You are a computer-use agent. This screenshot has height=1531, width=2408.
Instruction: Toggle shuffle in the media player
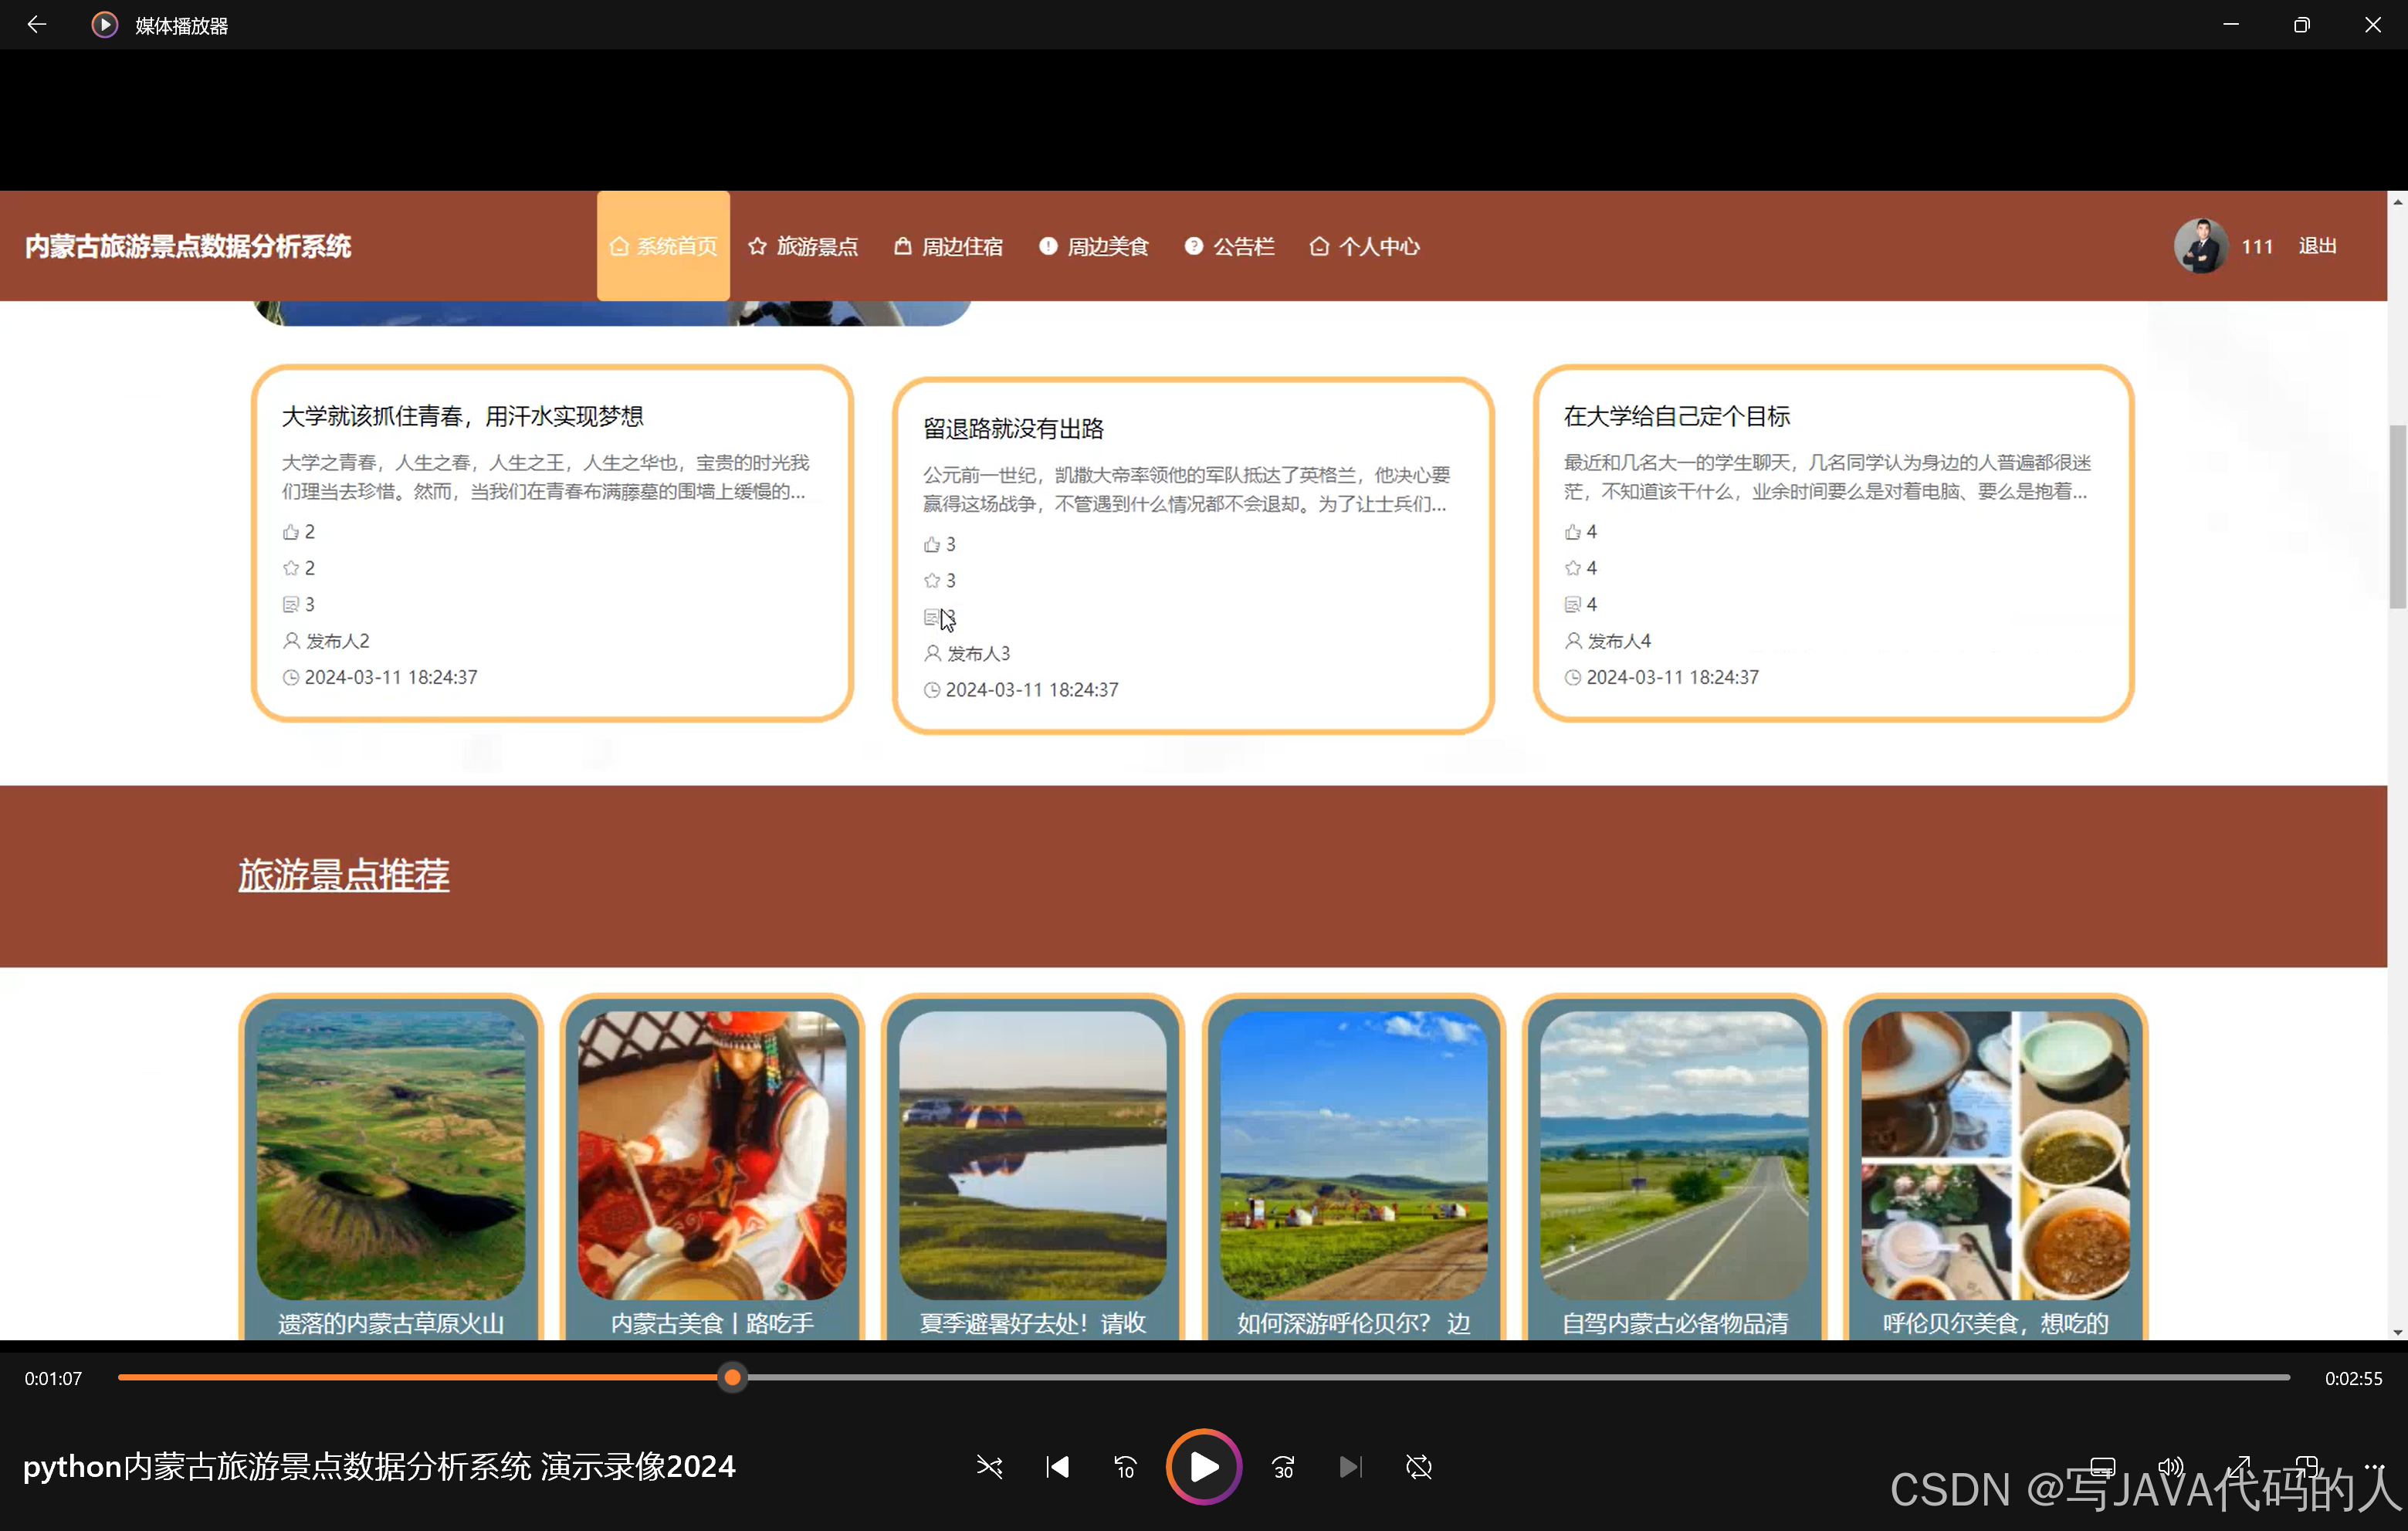(989, 1467)
